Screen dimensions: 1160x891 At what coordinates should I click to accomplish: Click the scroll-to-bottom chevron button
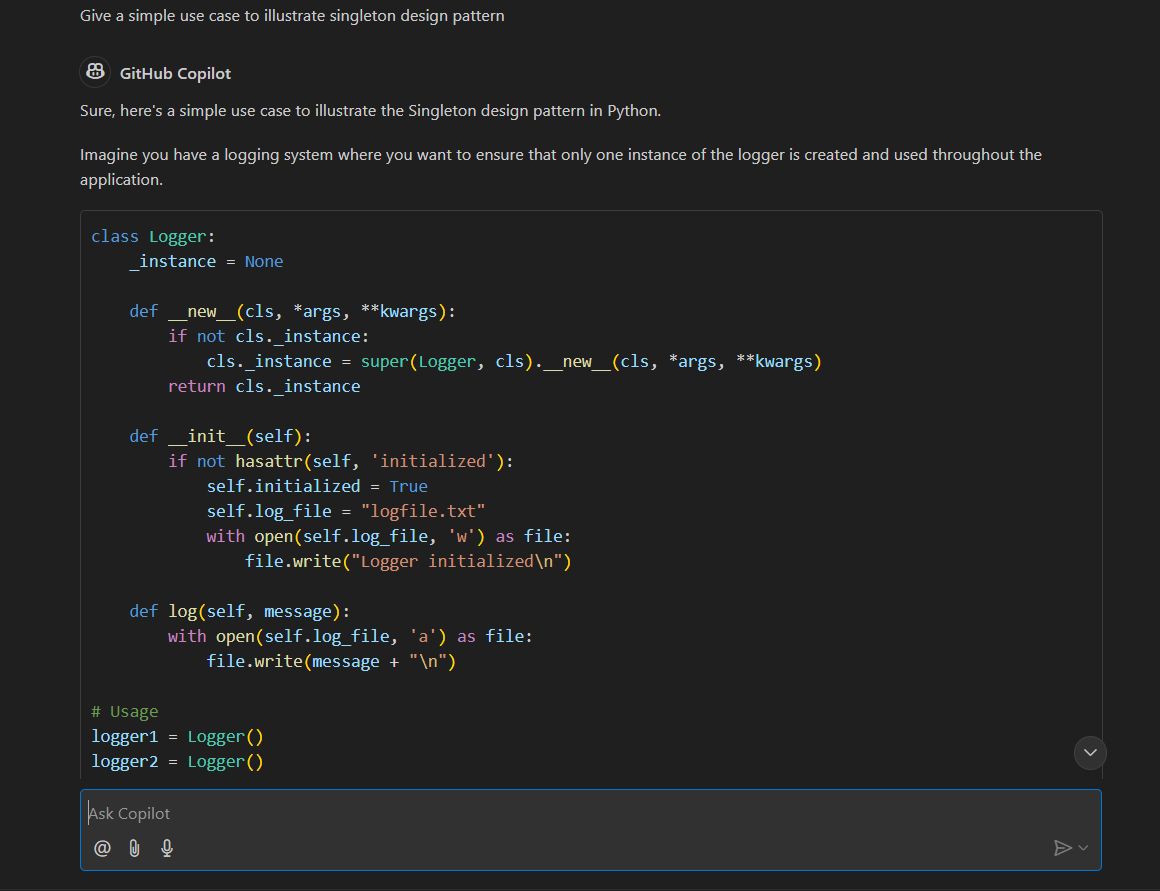click(x=1090, y=753)
